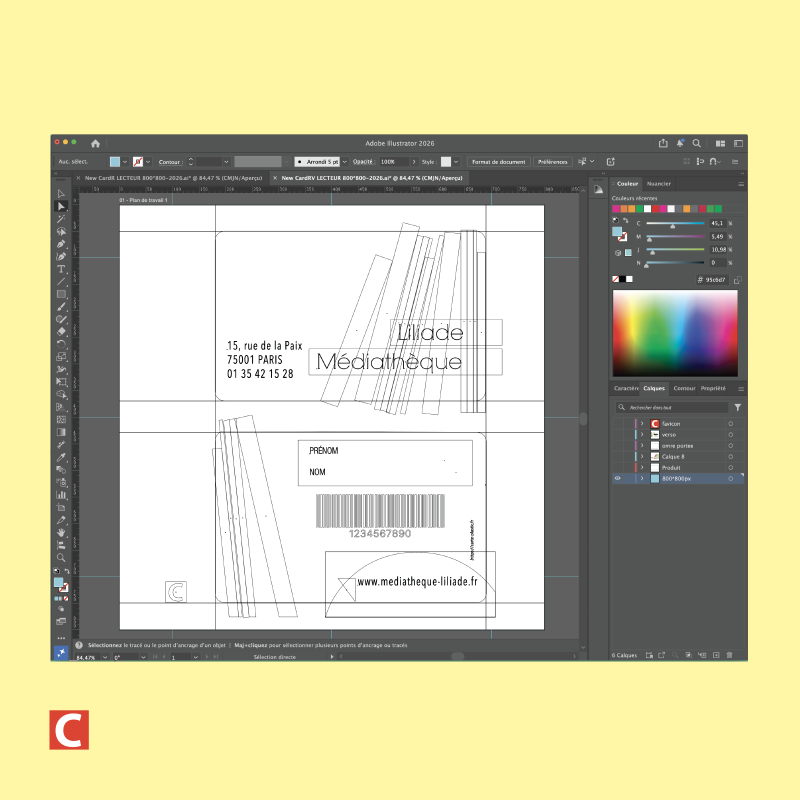Click the Préférences button
Viewport: 800px width, 800px height.
coord(552,161)
